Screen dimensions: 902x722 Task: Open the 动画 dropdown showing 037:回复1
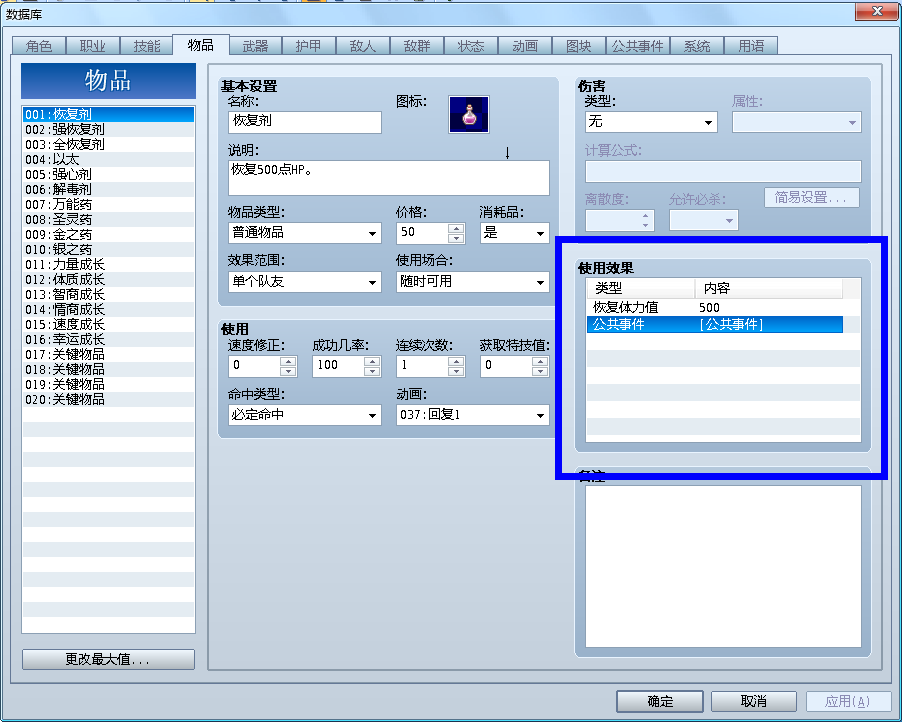pyautogui.click(x=472, y=415)
